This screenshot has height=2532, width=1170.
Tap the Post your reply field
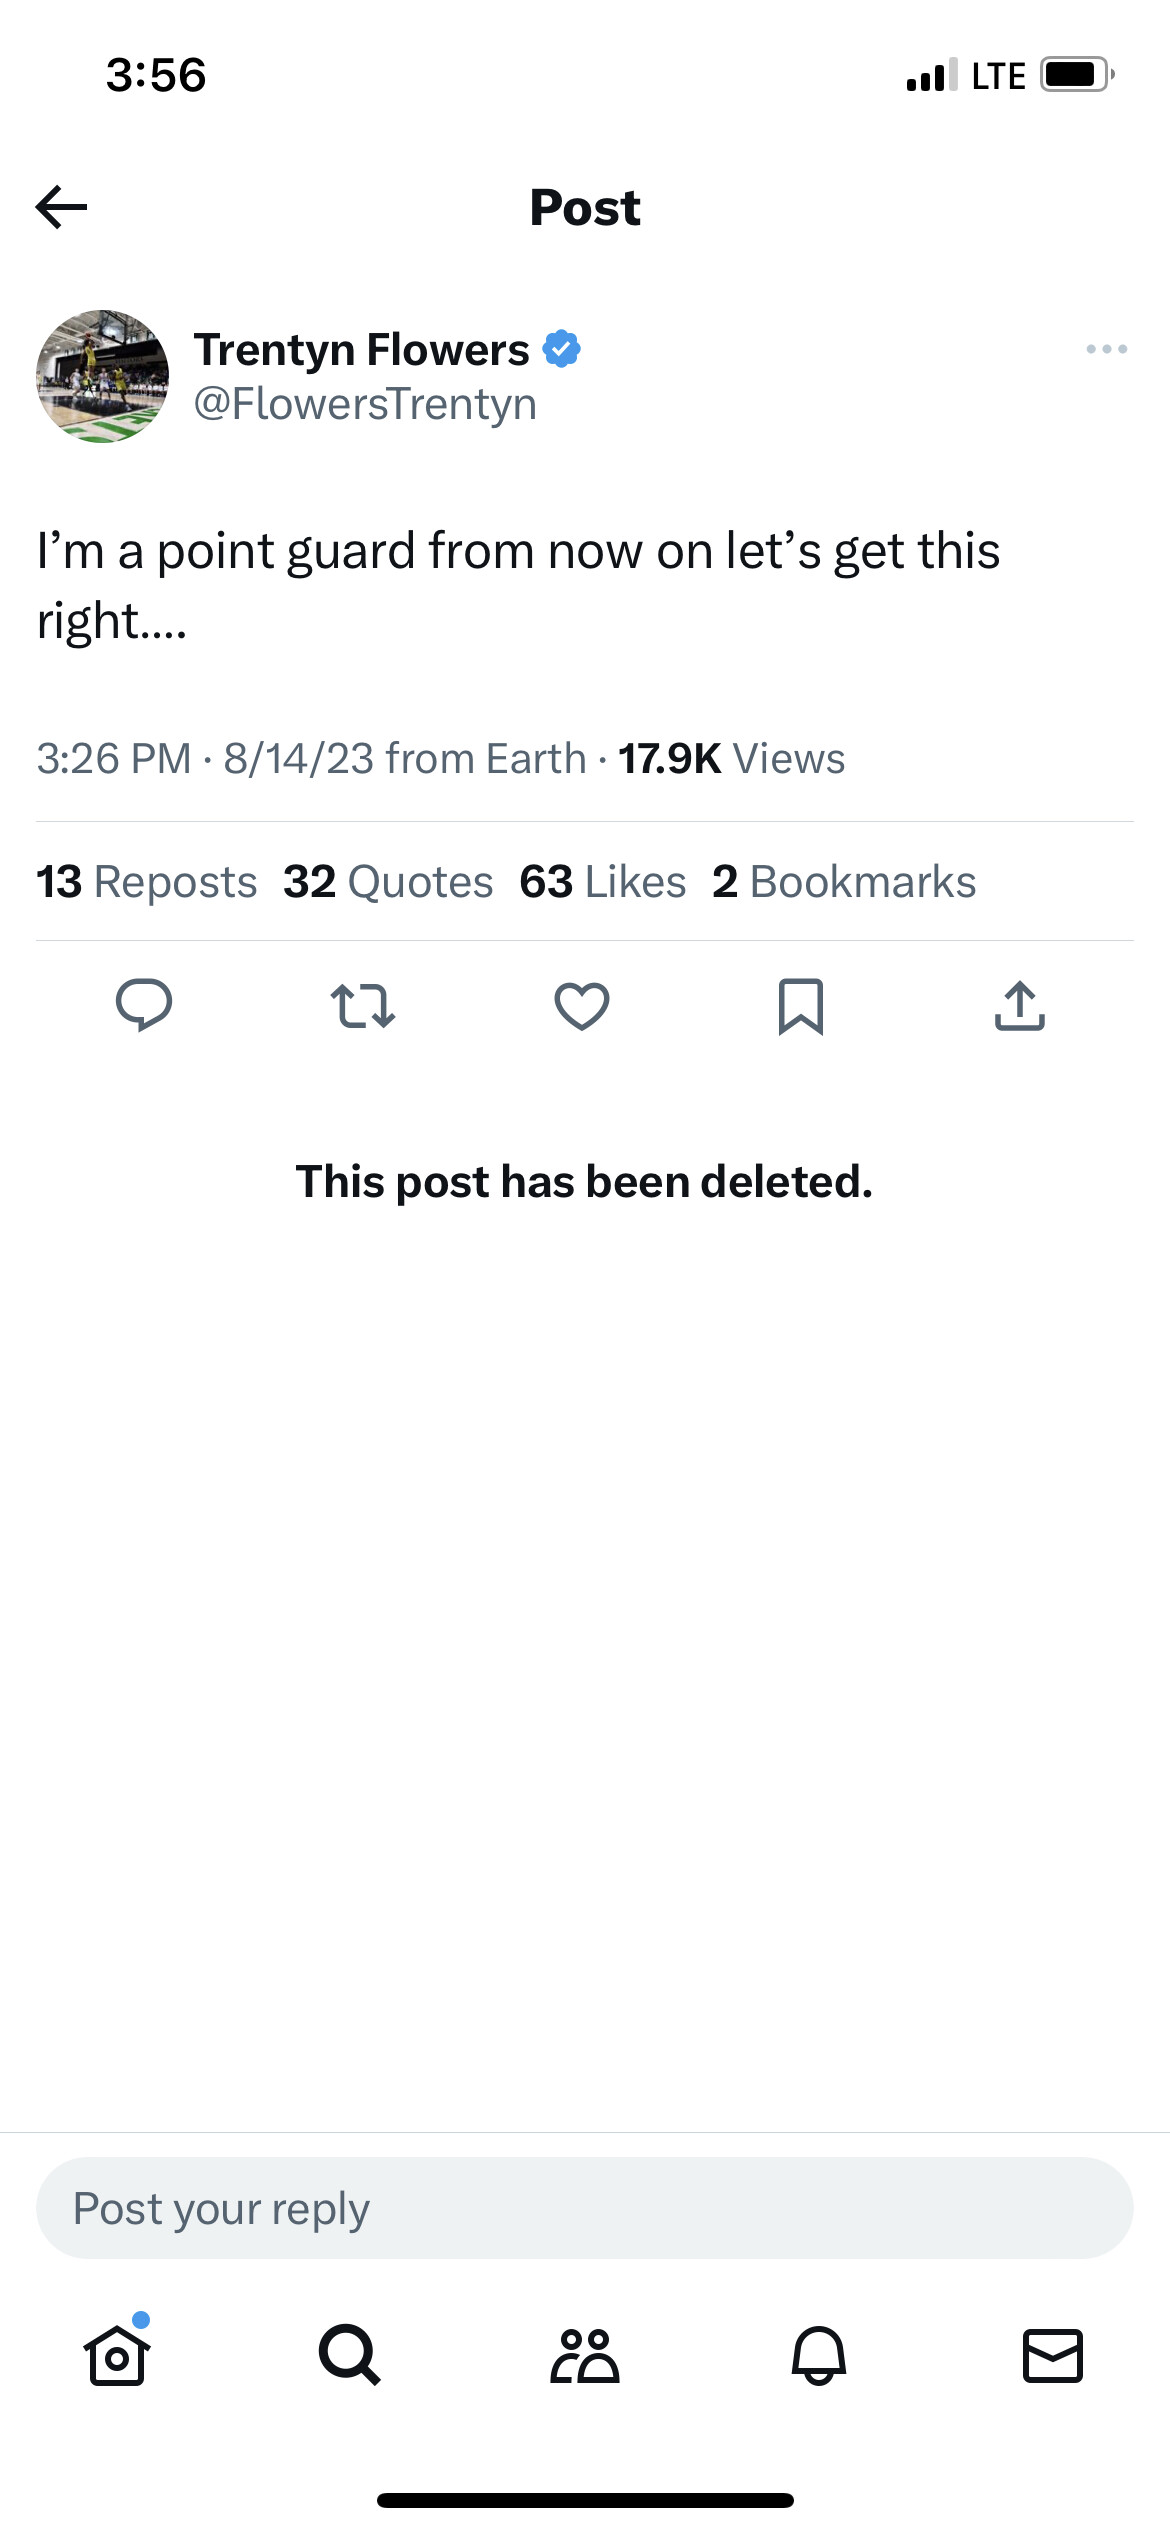point(584,2208)
